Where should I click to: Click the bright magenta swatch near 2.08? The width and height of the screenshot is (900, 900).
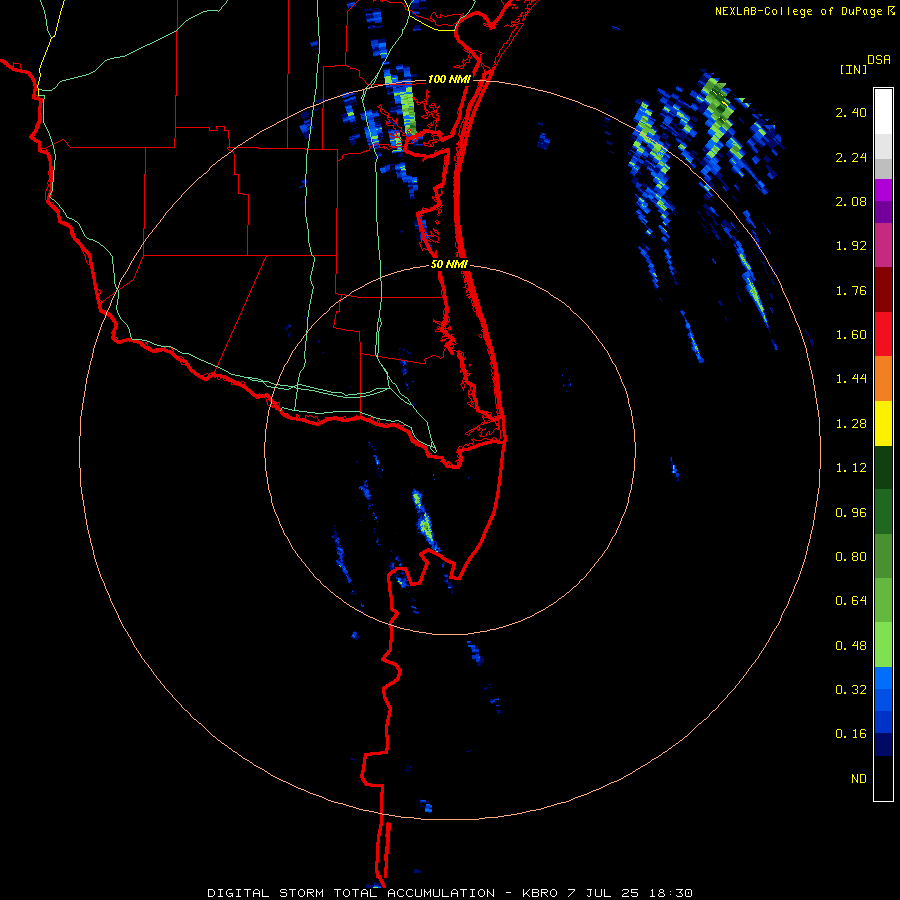pos(883,190)
